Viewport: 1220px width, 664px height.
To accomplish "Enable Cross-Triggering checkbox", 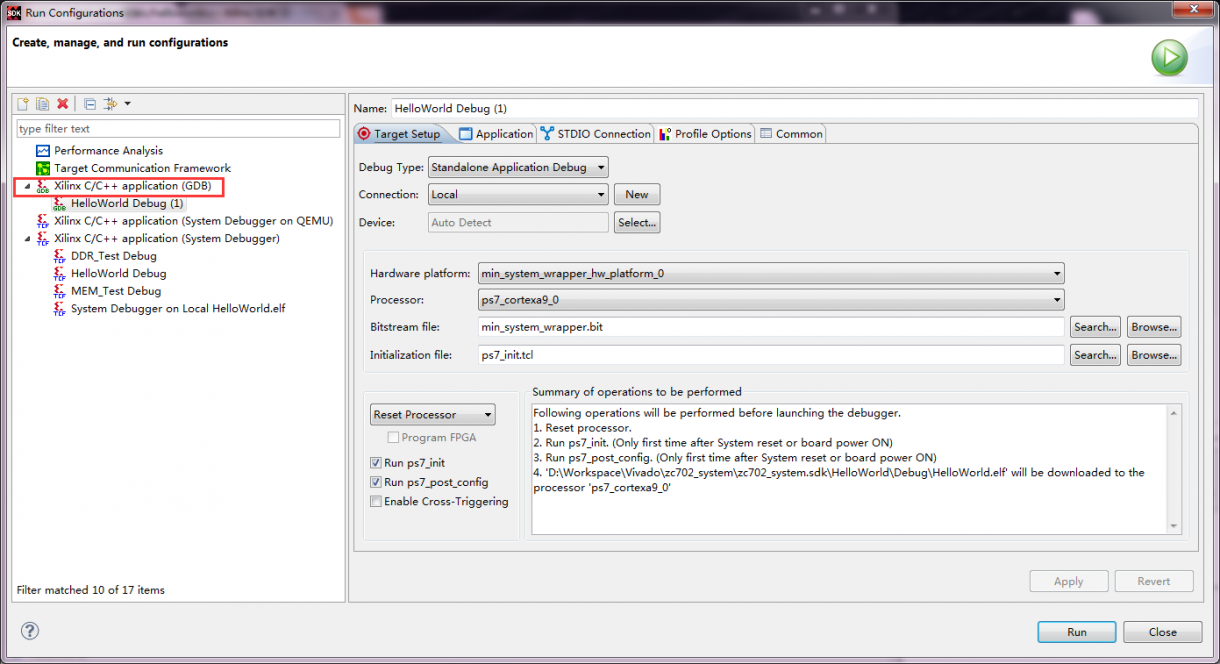I will (376, 502).
